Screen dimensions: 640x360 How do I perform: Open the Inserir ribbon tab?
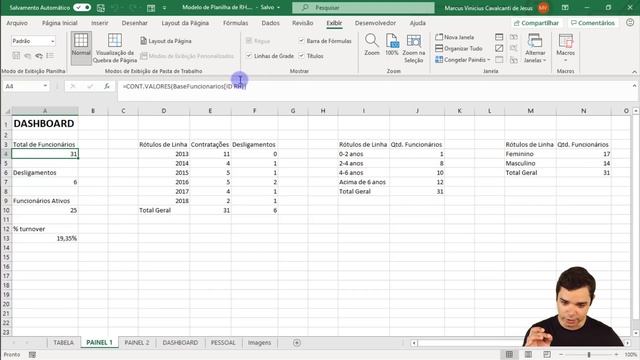tap(100, 23)
